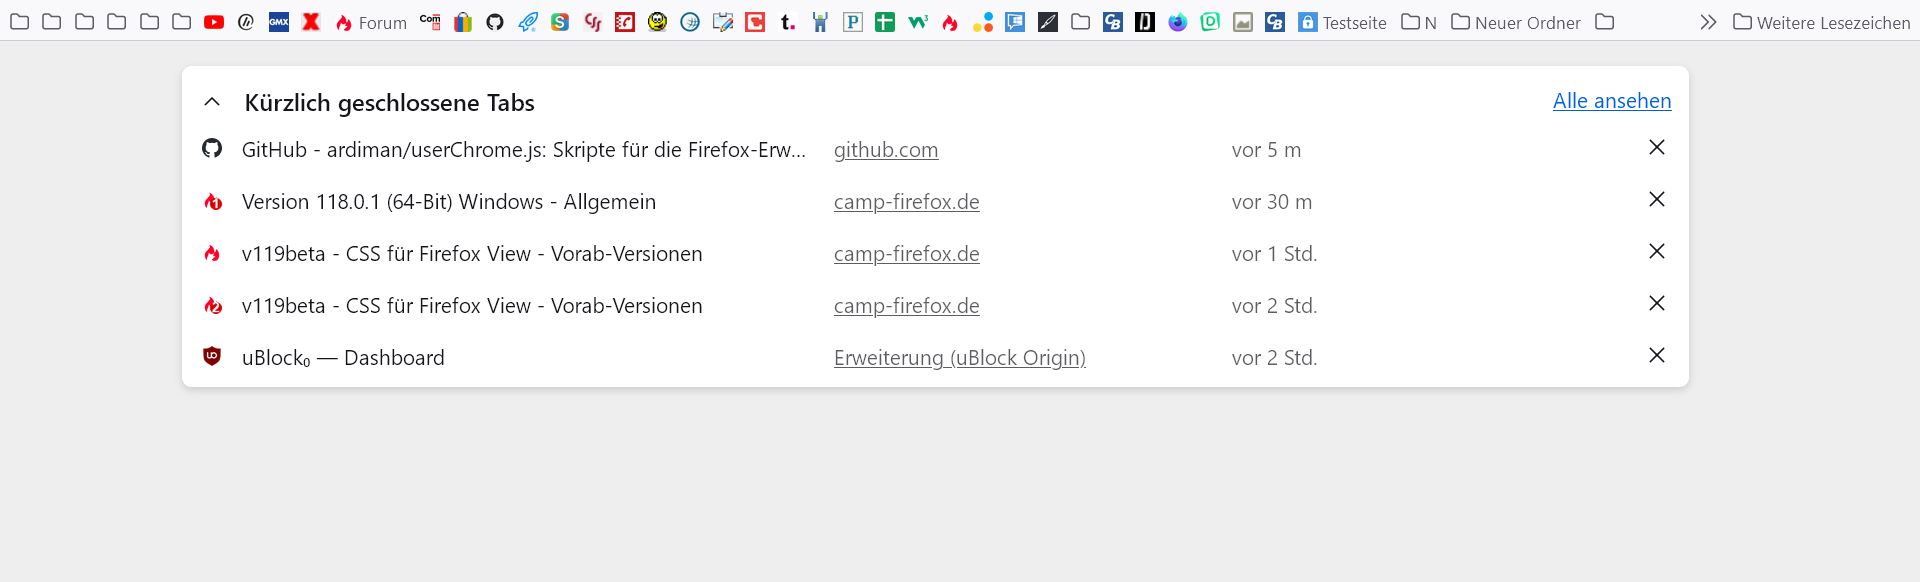The image size is (1920, 582).
Task: Open the 't.' bookmark icon
Action: coord(788,22)
